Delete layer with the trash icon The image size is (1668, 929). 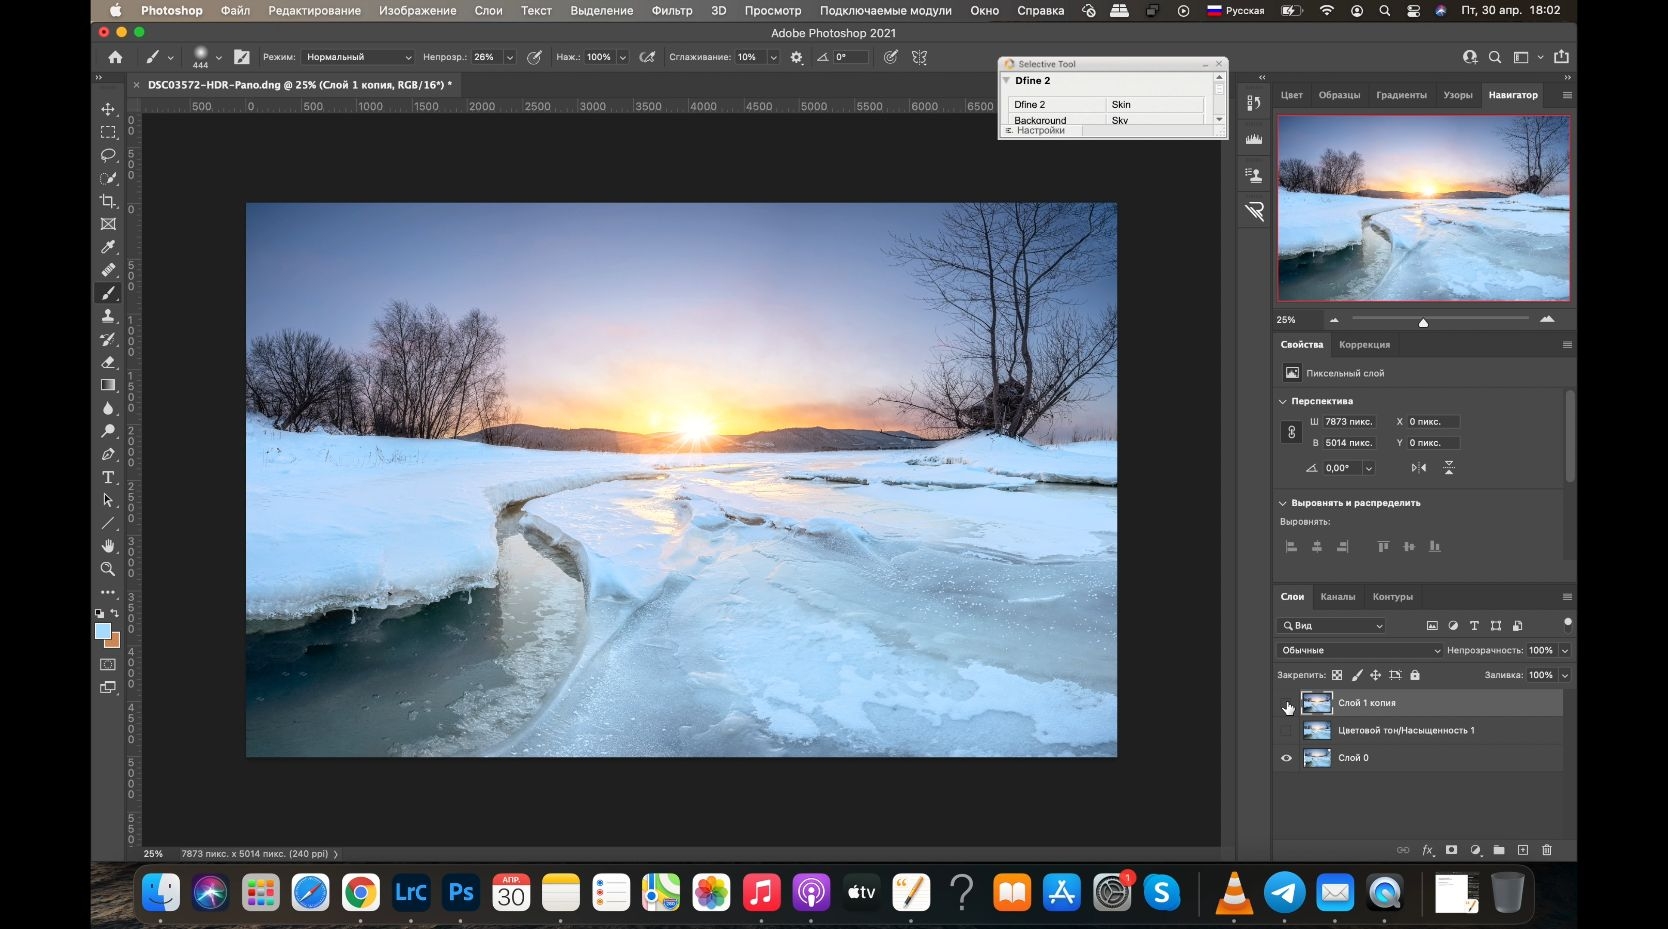click(x=1547, y=850)
